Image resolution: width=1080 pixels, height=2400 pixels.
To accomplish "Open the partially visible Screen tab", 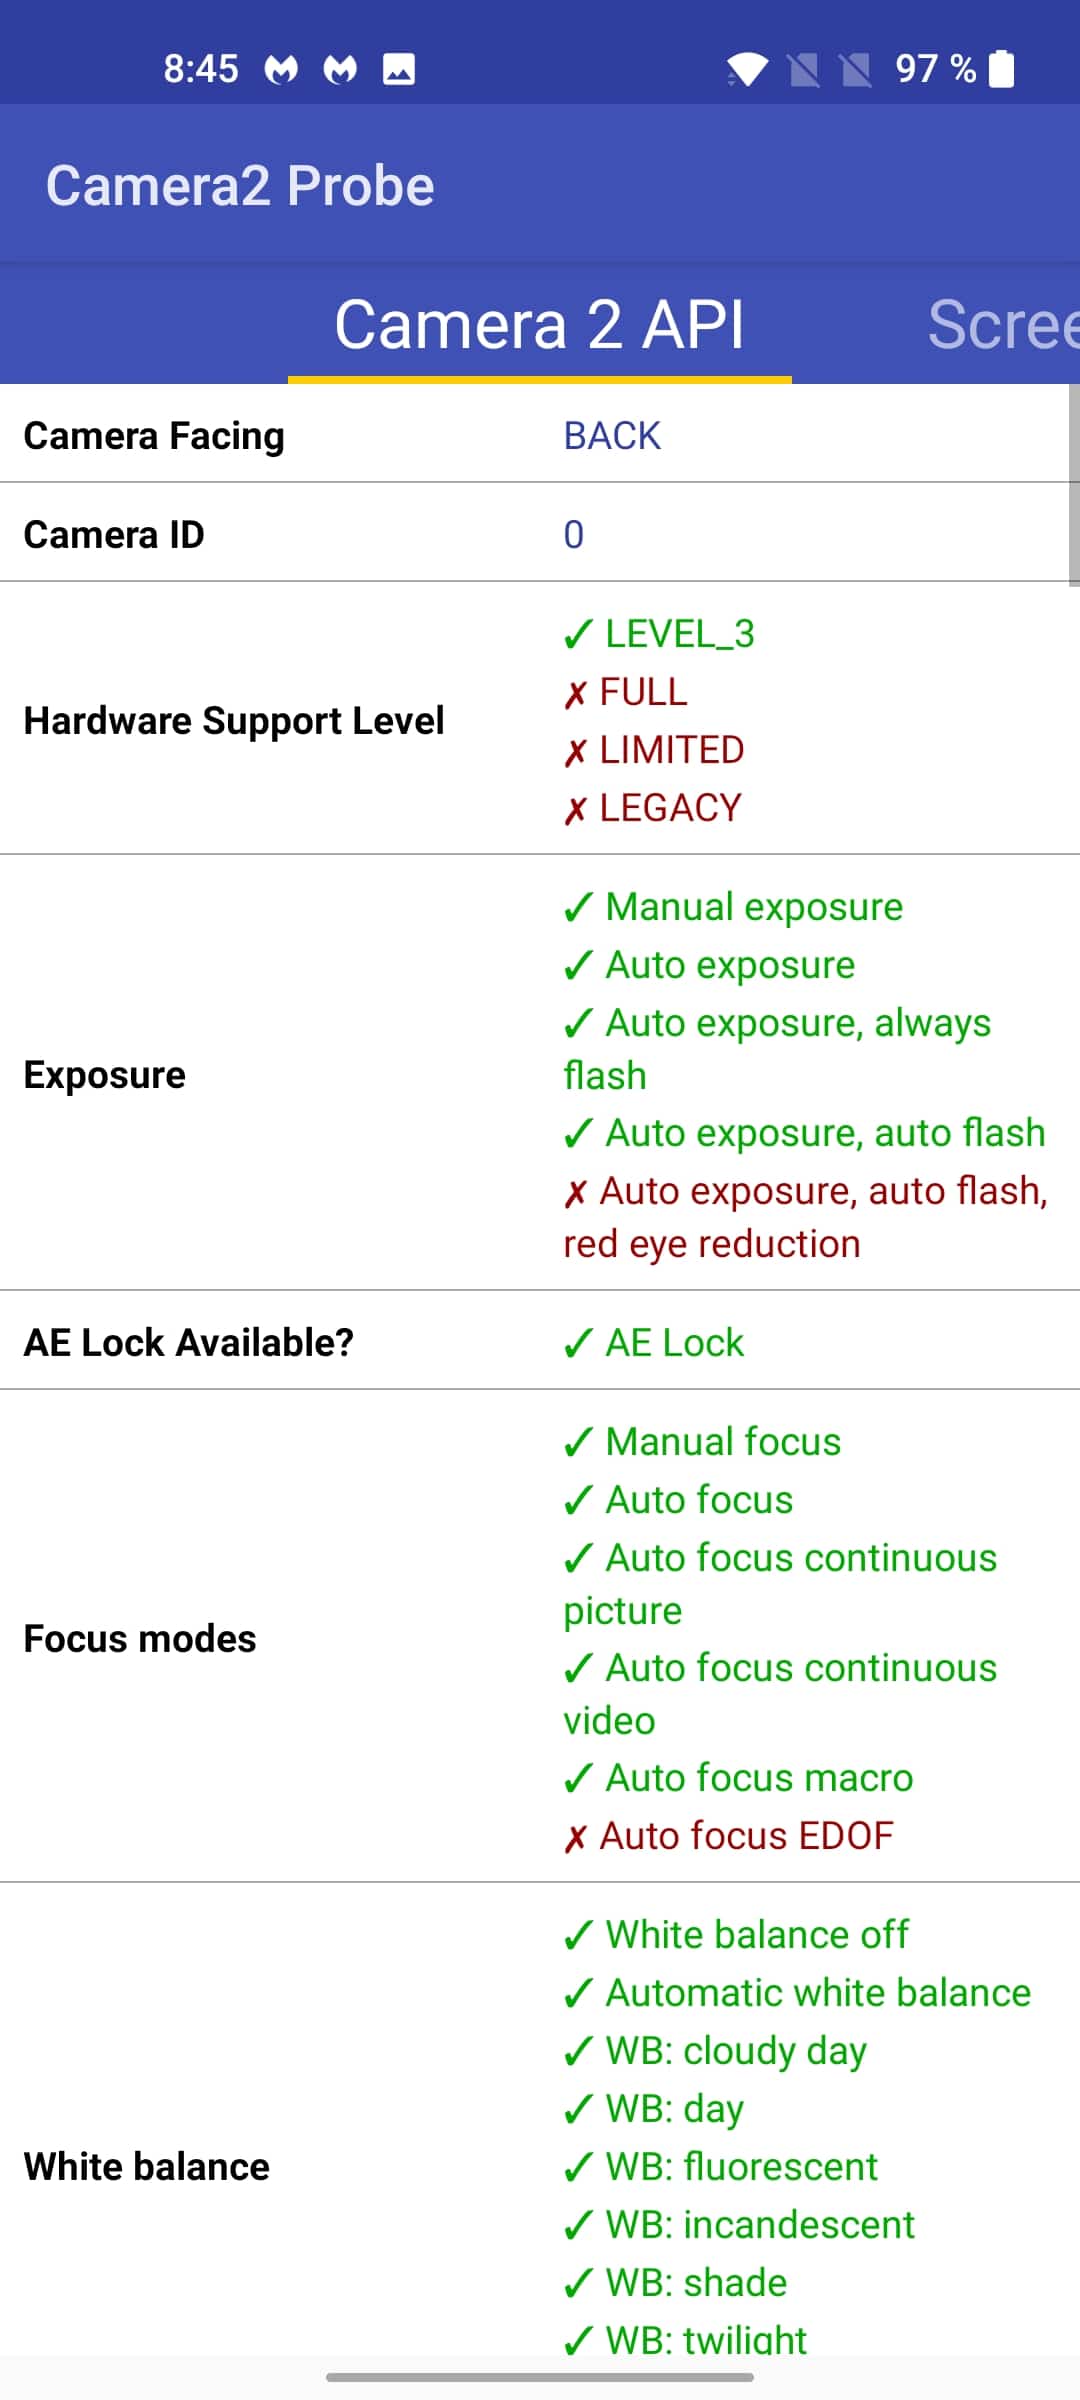I will (1003, 324).
